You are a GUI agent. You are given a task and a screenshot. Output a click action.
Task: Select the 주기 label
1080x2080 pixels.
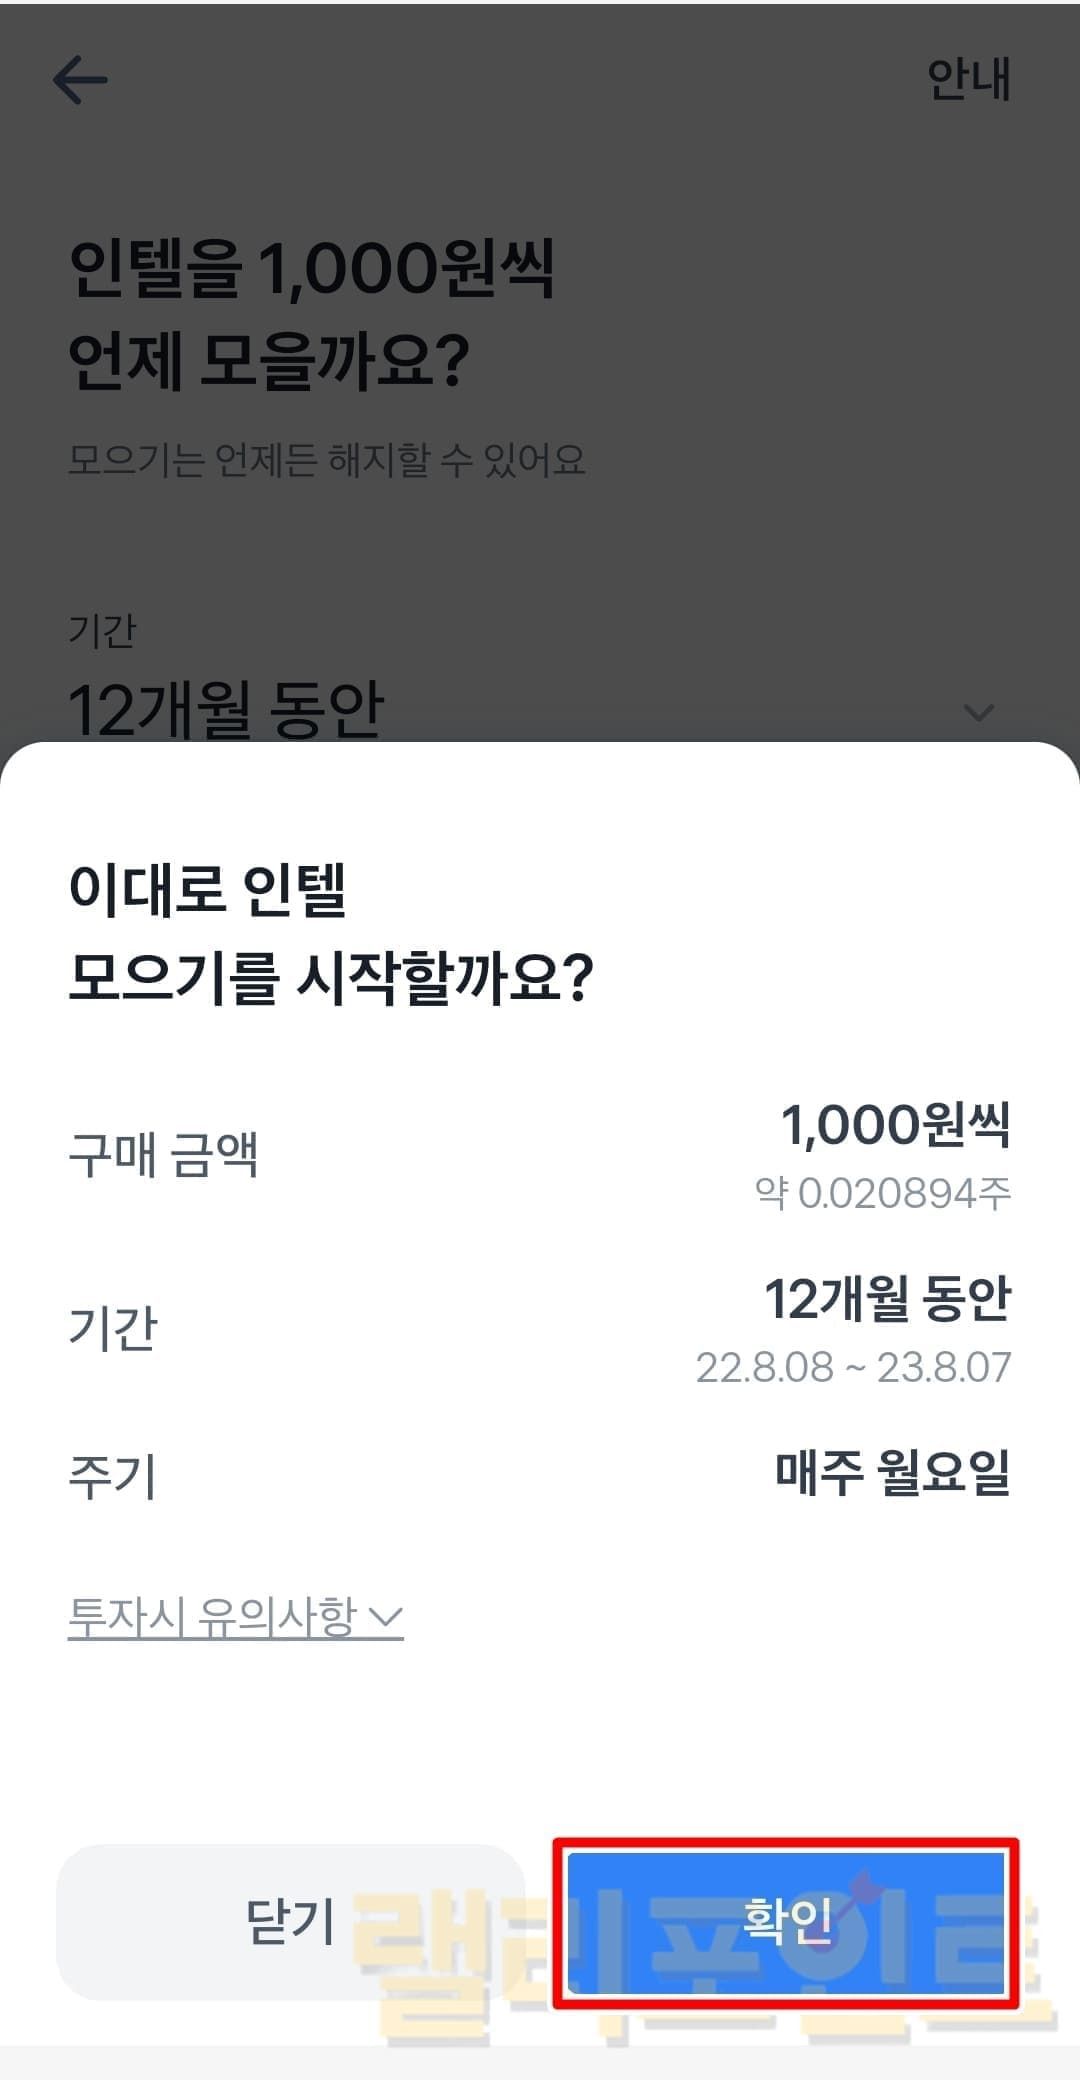pos(113,1477)
